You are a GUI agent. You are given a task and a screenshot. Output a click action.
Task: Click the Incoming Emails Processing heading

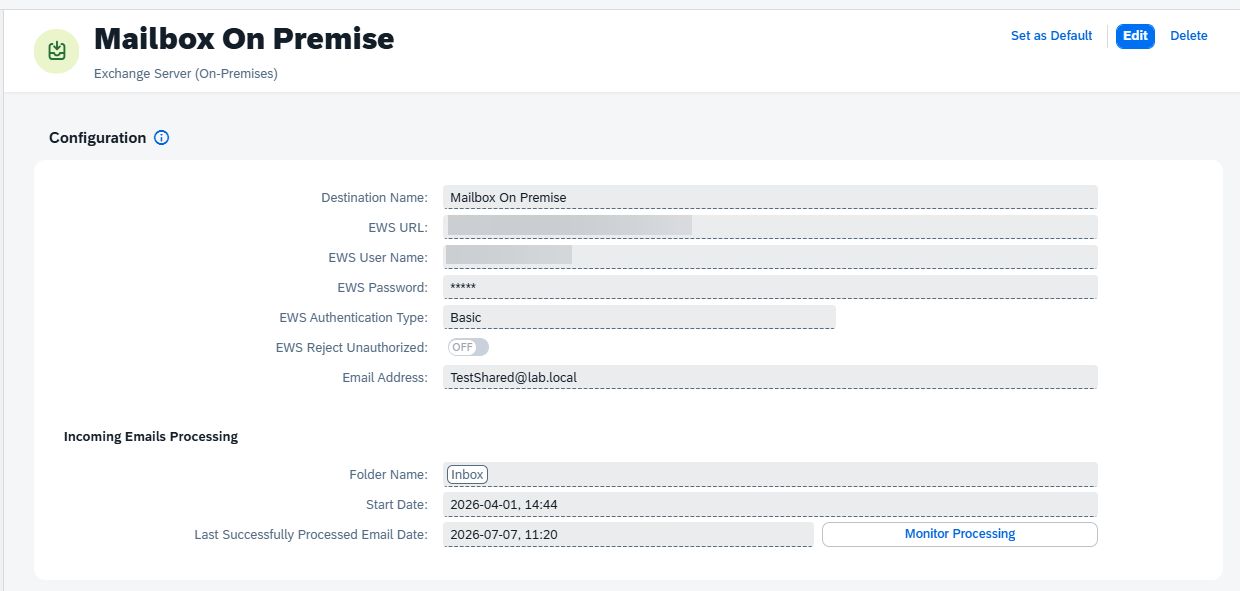coord(151,436)
